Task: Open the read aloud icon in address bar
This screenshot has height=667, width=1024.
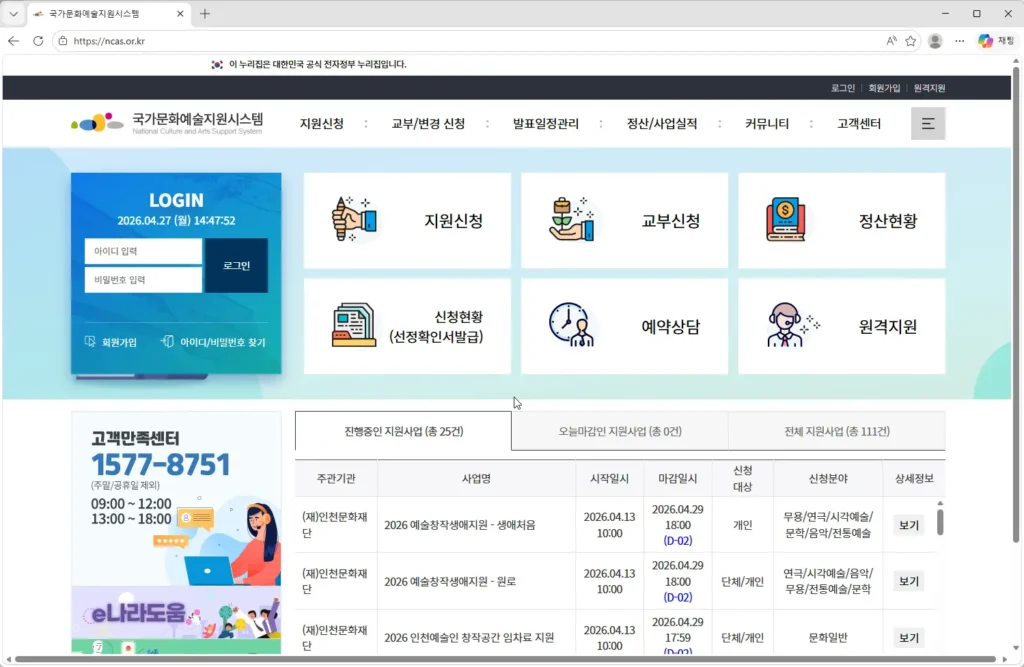Action: tap(891, 41)
